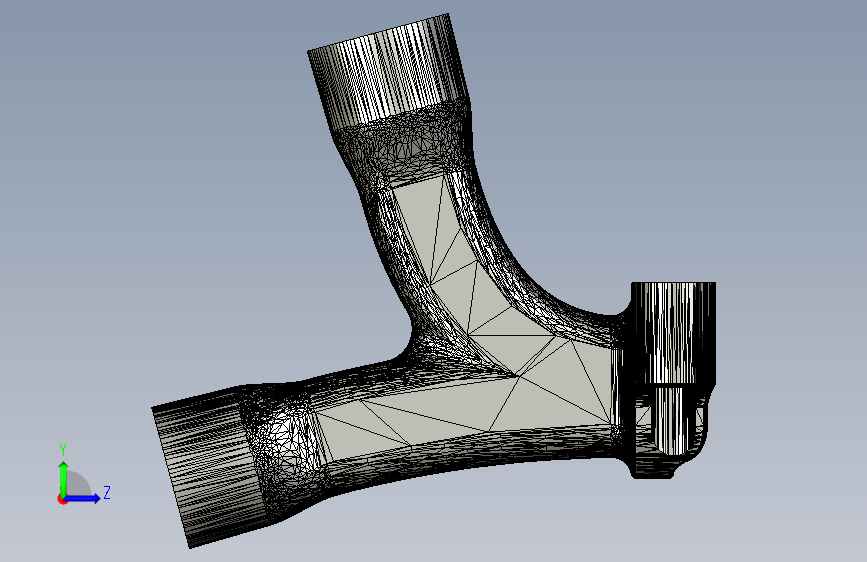867x562 pixels.
Task: Click the "Y" axis label
Action: click(63, 450)
